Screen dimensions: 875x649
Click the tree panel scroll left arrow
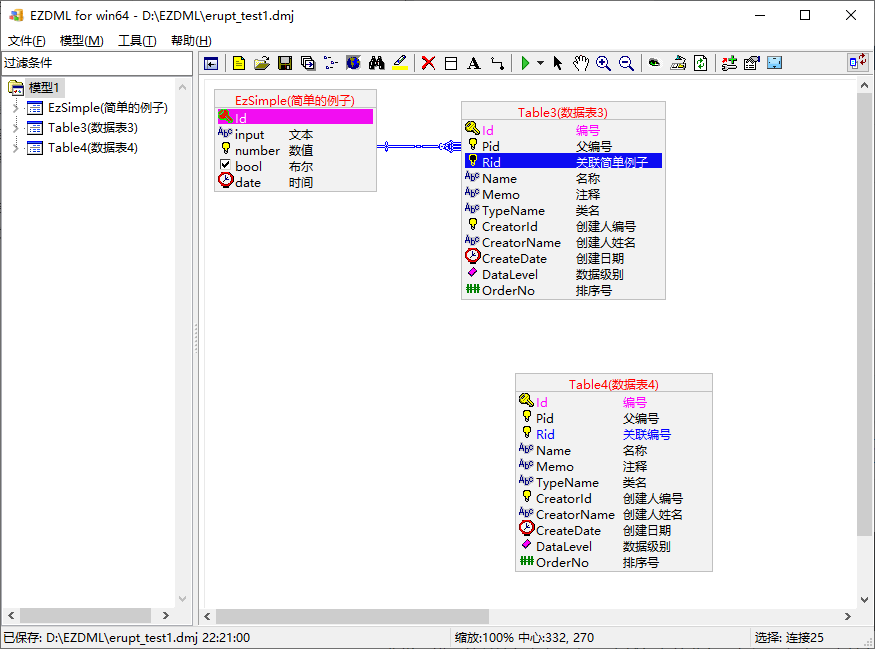pyautogui.click(x=11, y=615)
